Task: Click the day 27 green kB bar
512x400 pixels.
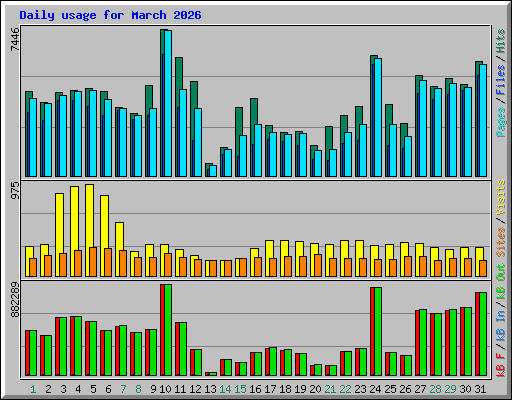Action: tap(423, 343)
